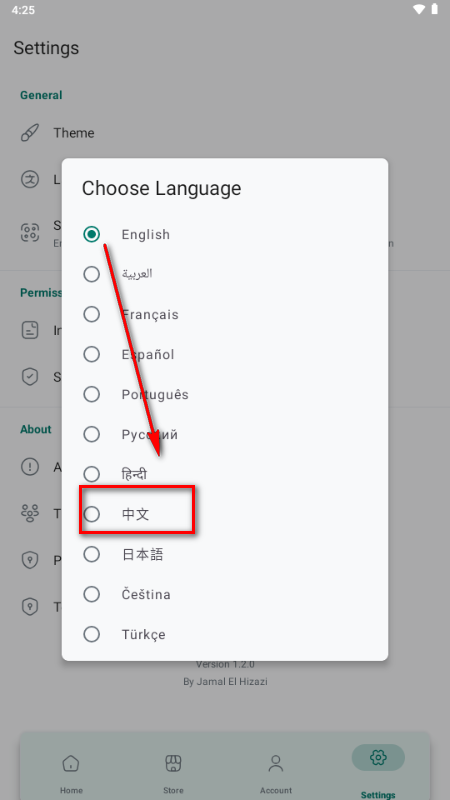
Task: Open the Home tab icon
Action: coord(71,764)
